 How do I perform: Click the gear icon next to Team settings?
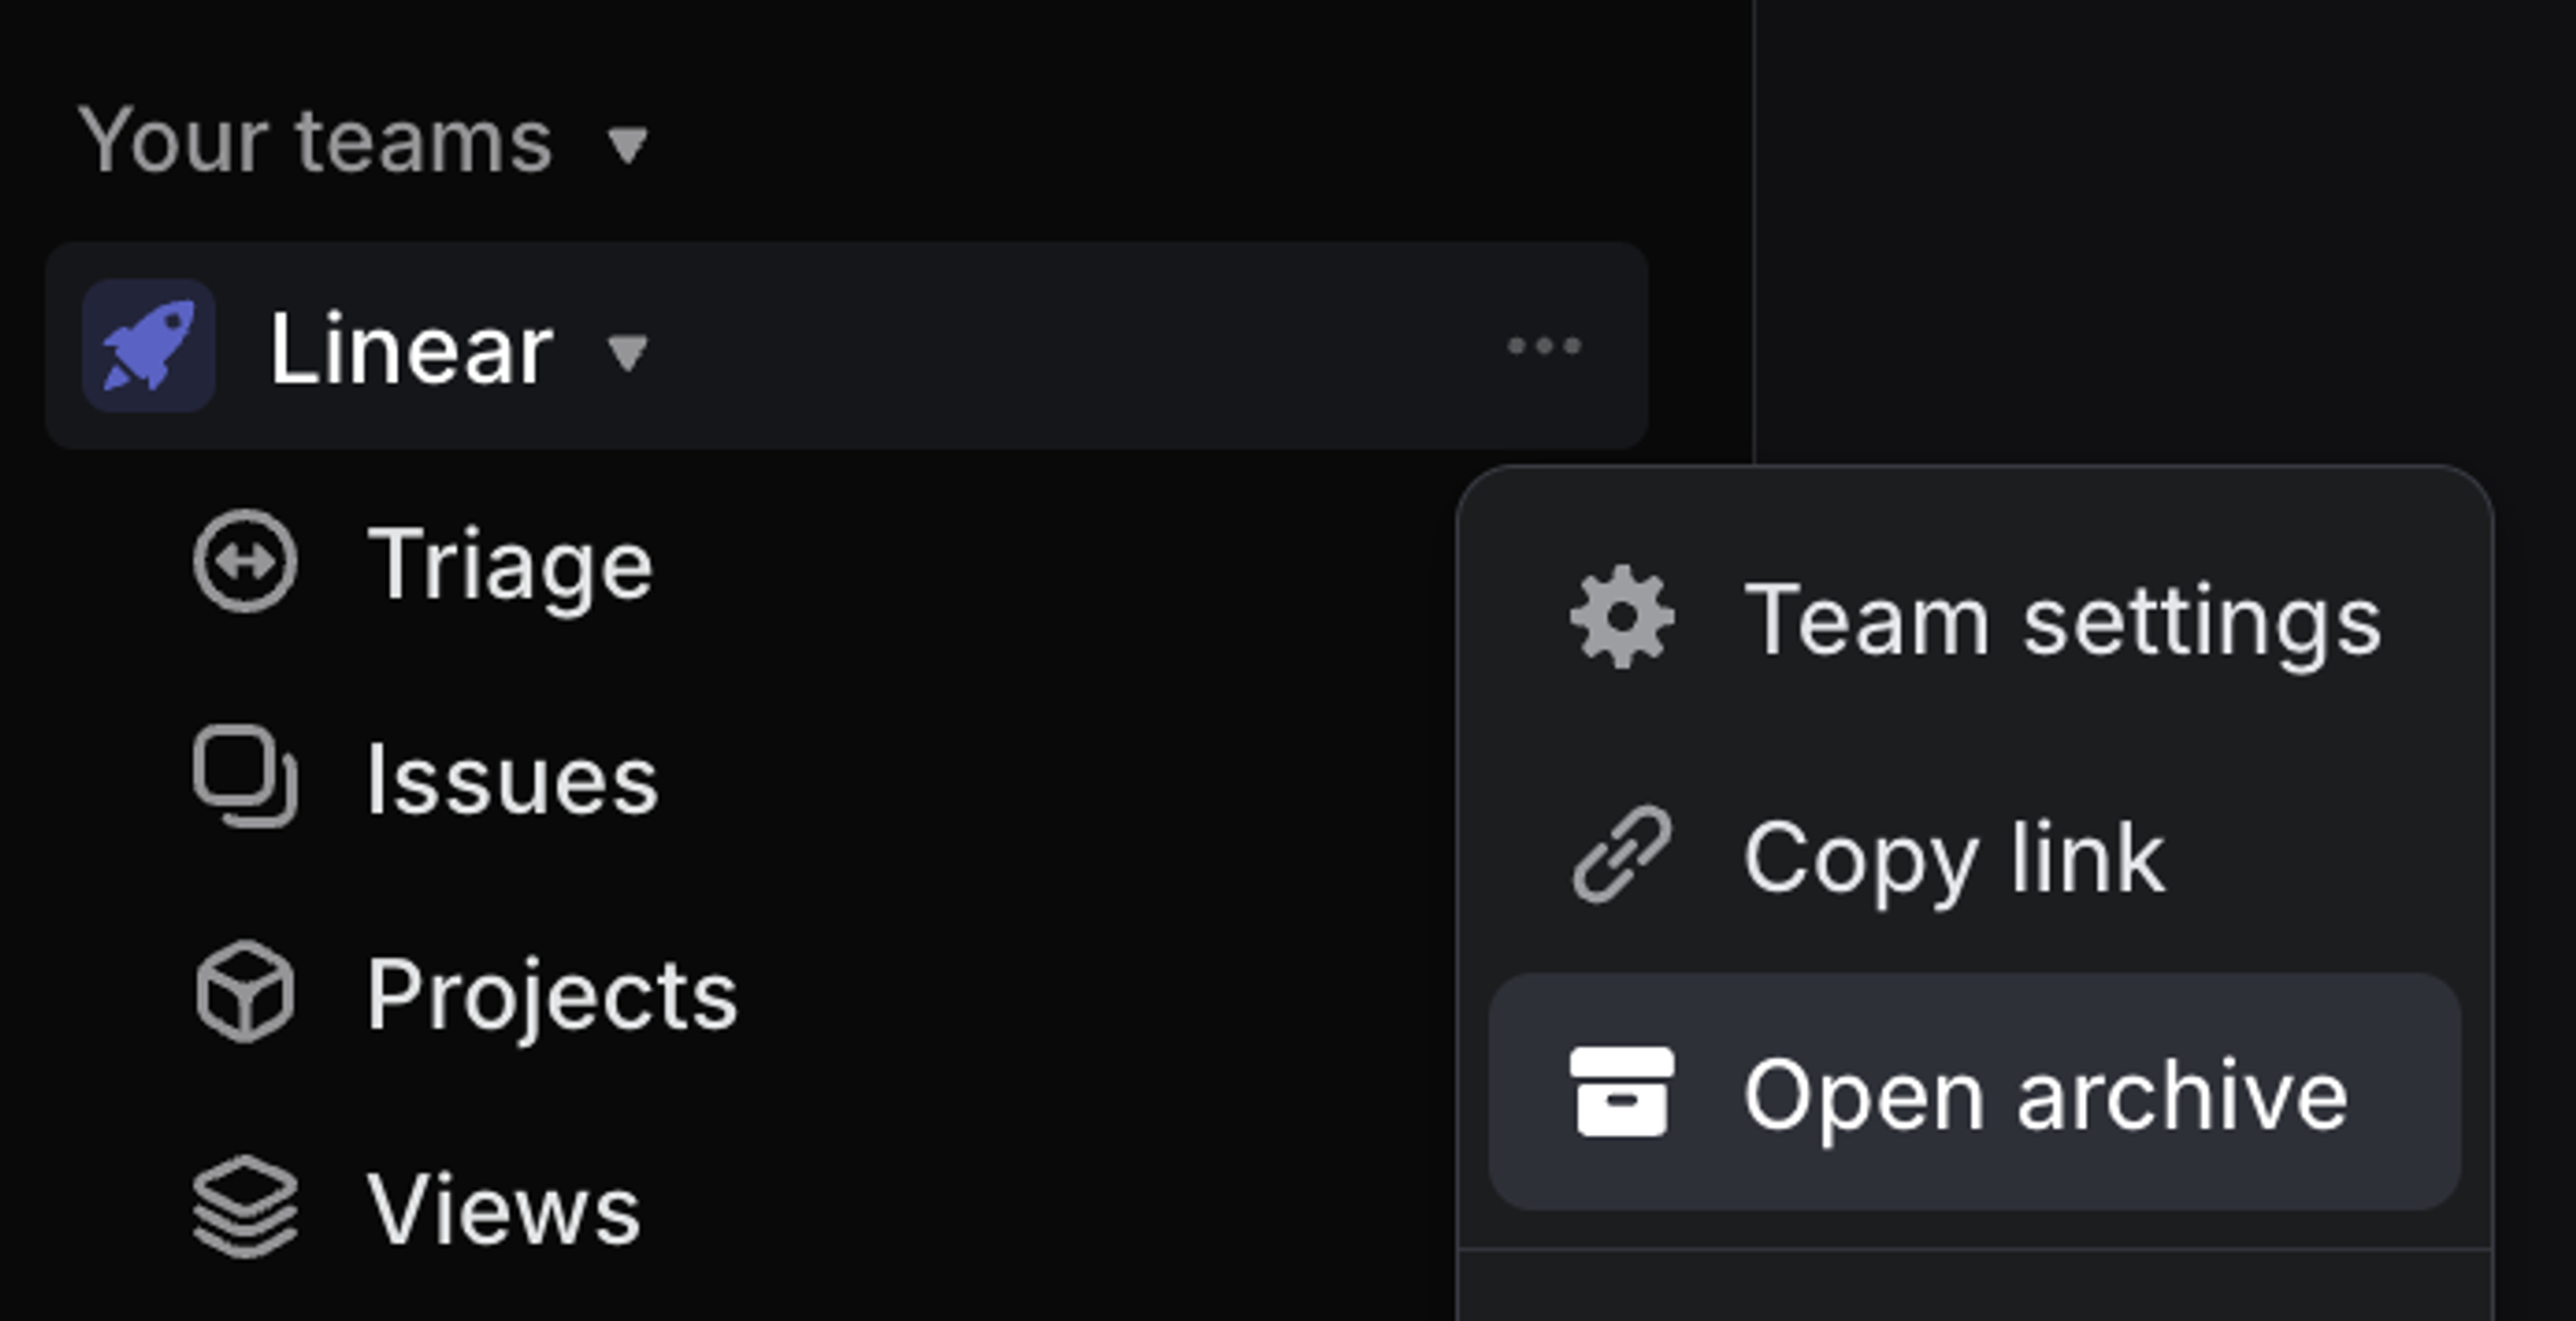pyautogui.click(x=1622, y=619)
